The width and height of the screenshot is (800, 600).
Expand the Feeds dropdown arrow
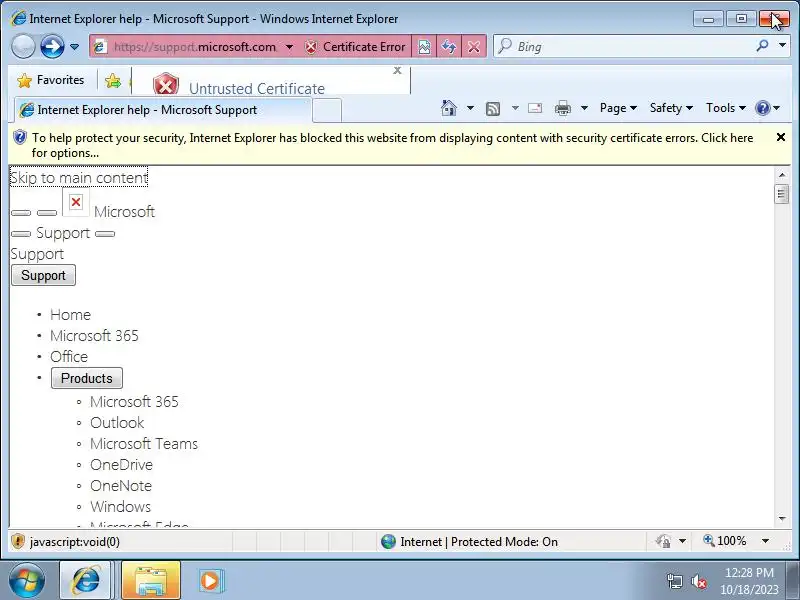click(x=515, y=108)
